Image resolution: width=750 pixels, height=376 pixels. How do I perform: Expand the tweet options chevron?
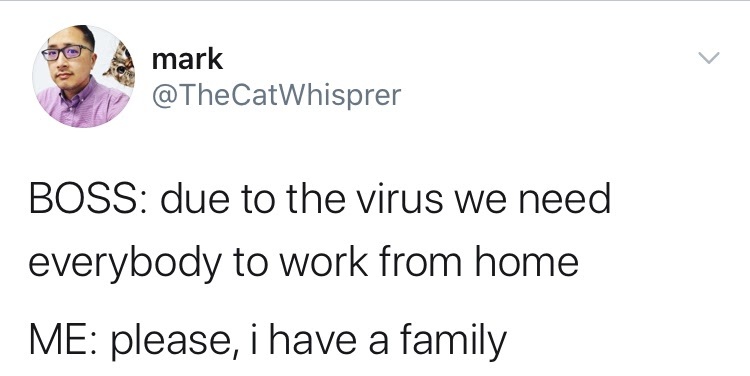(x=708, y=58)
